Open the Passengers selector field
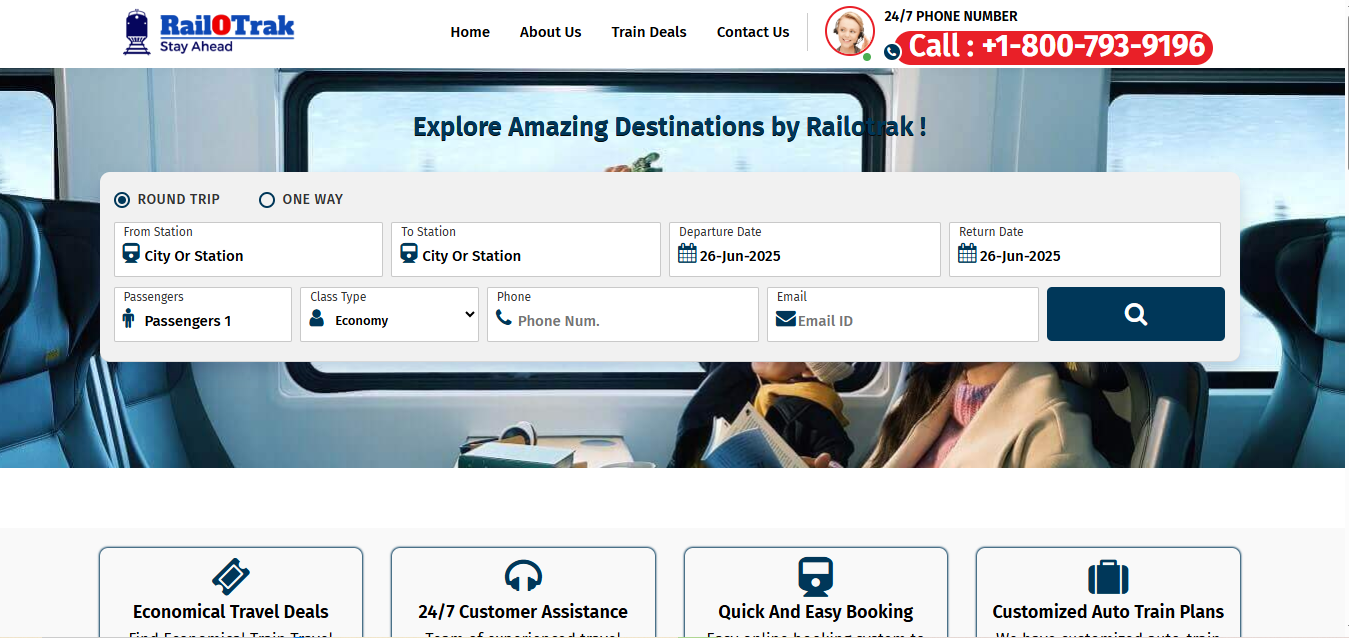The image size is (1349, 638). (203, 314)
